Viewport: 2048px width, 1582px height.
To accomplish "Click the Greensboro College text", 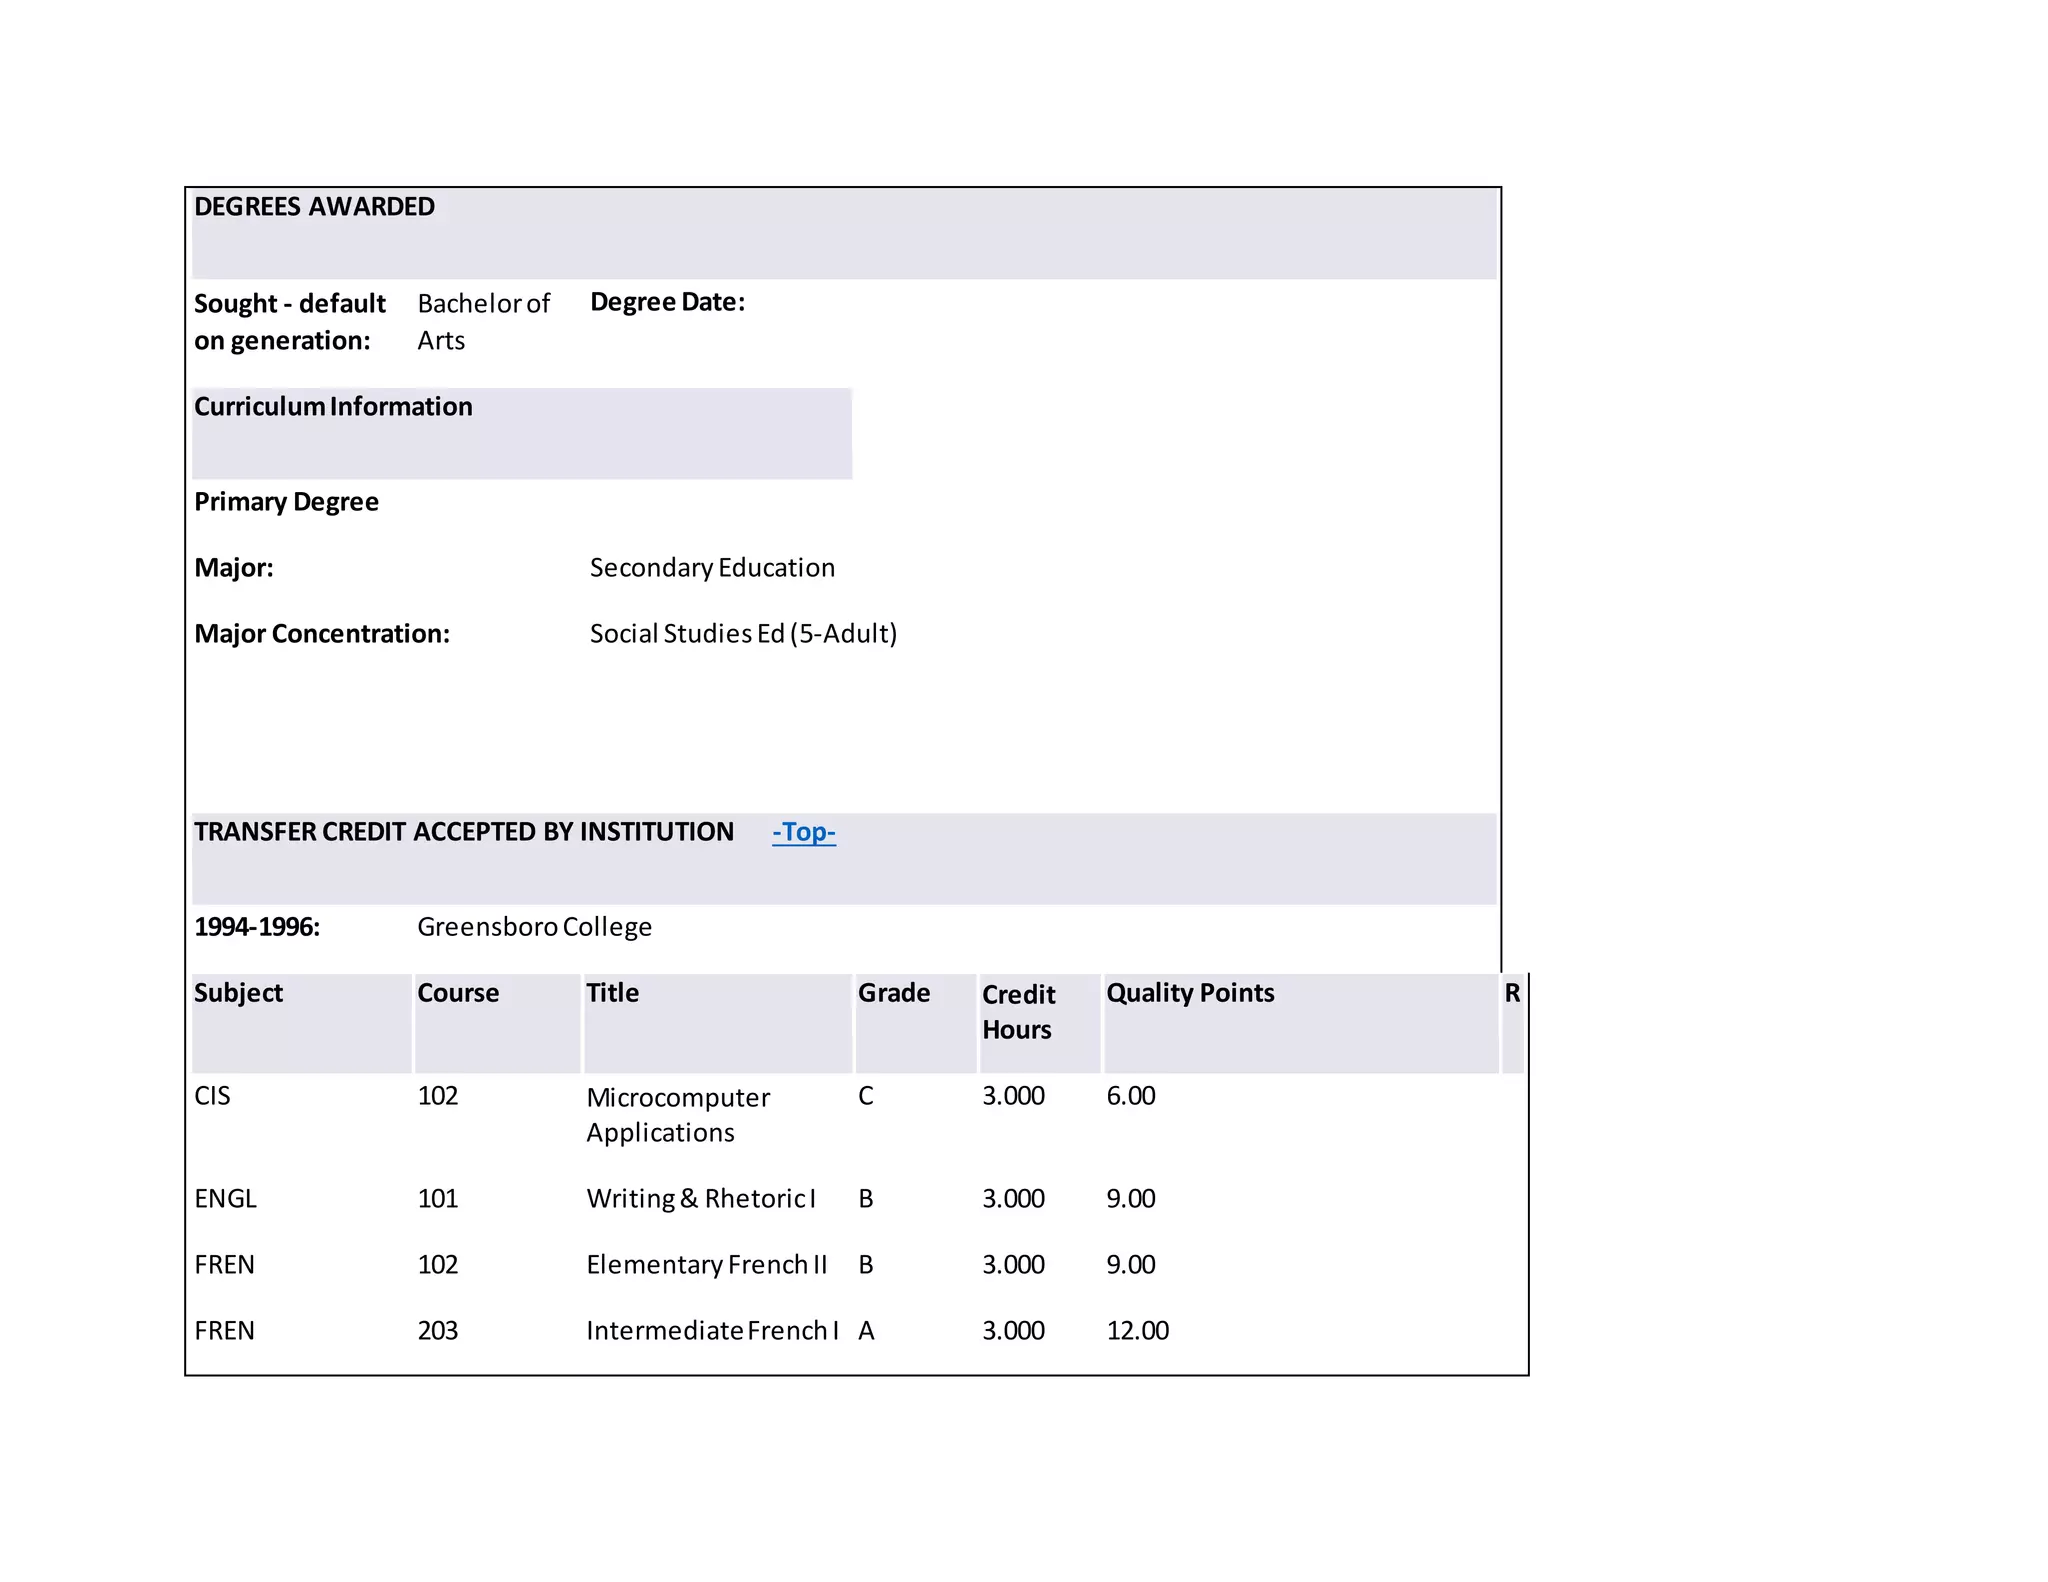I will tap(534, 927).
